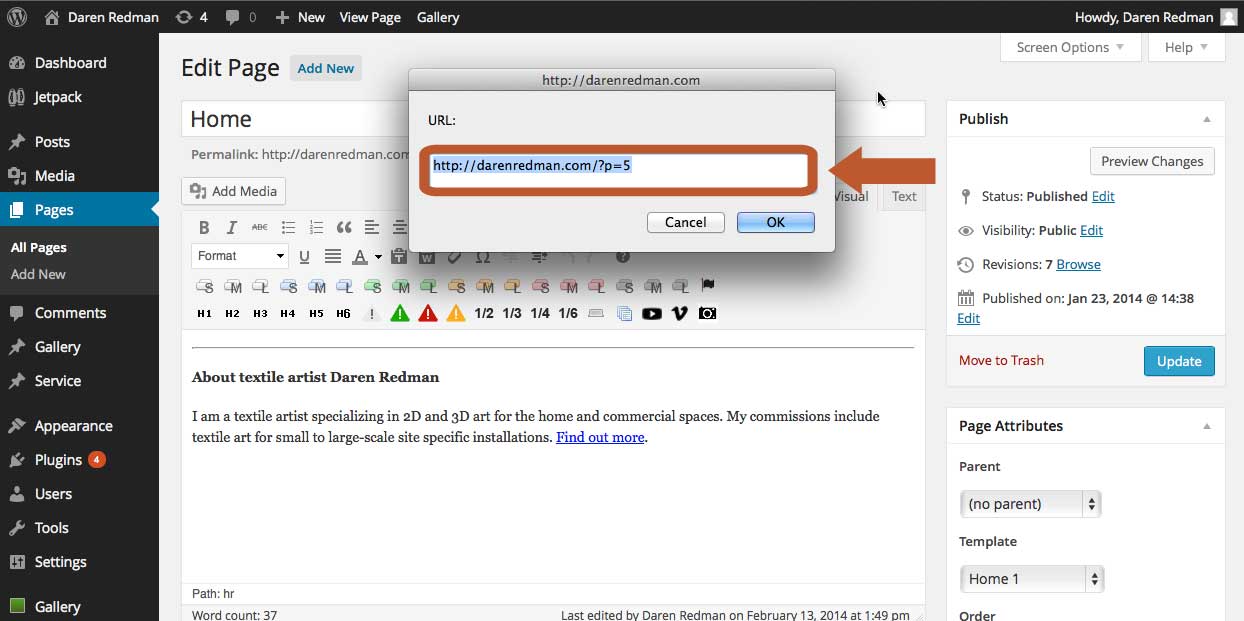The height and width of the screenshot is (621, 1244).
Task: Open the Template dropdown showing Home 1
Action: tap(1031, 579)
